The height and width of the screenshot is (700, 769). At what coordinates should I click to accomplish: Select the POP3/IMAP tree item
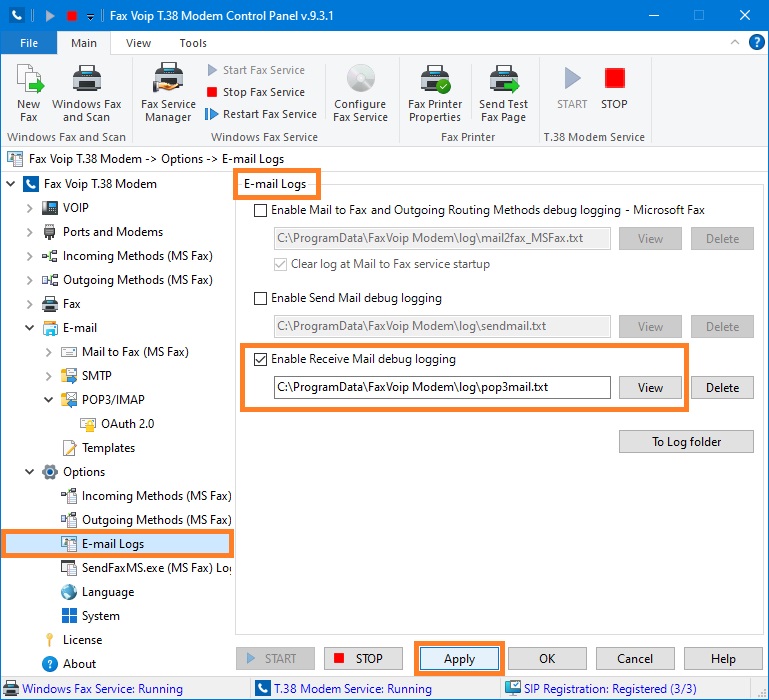click(x=113, y=400)
